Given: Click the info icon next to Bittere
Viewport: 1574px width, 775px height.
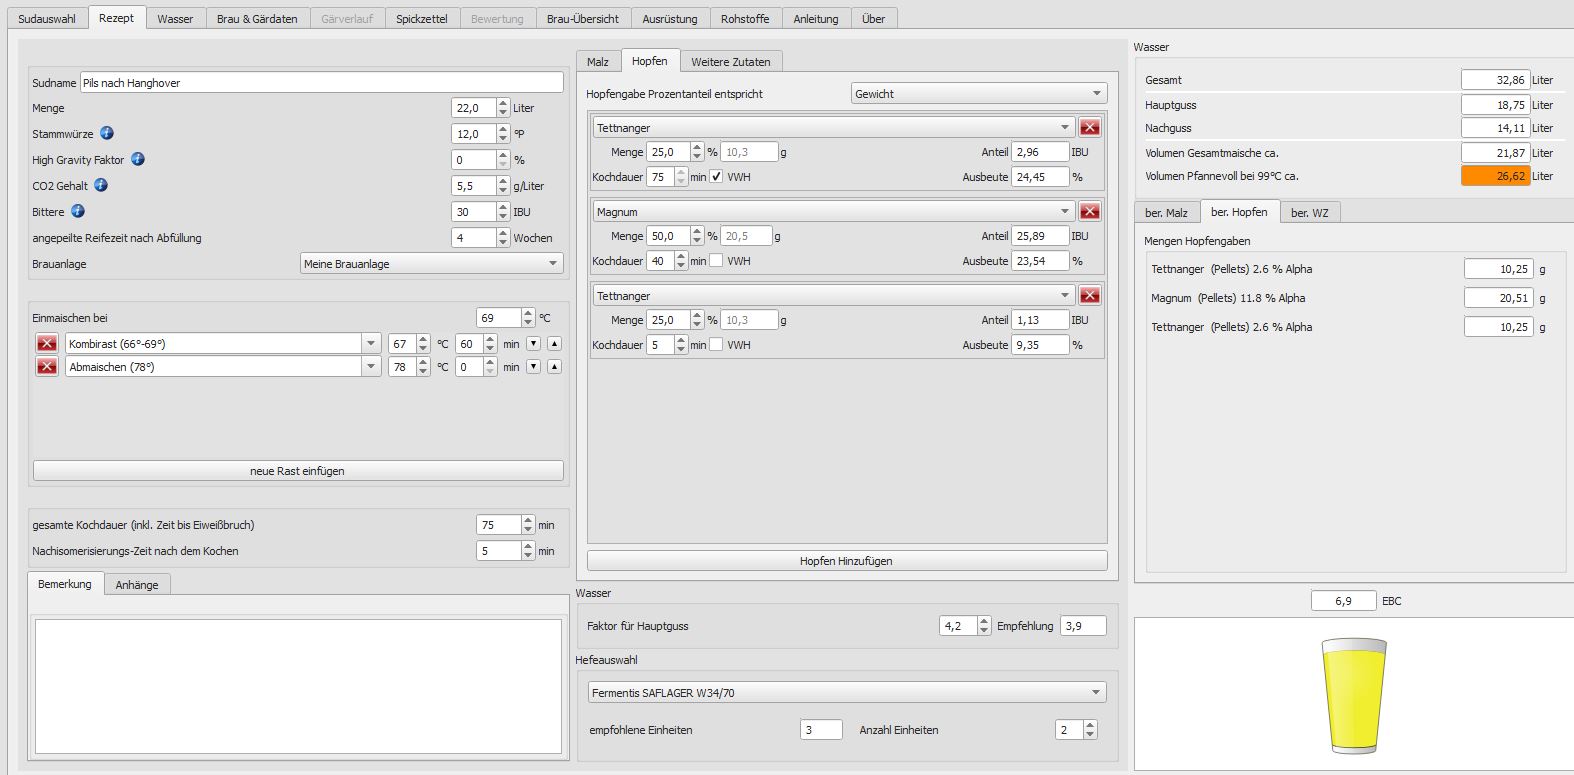Looking at the screenshot, I should click(x=78, y=211).
